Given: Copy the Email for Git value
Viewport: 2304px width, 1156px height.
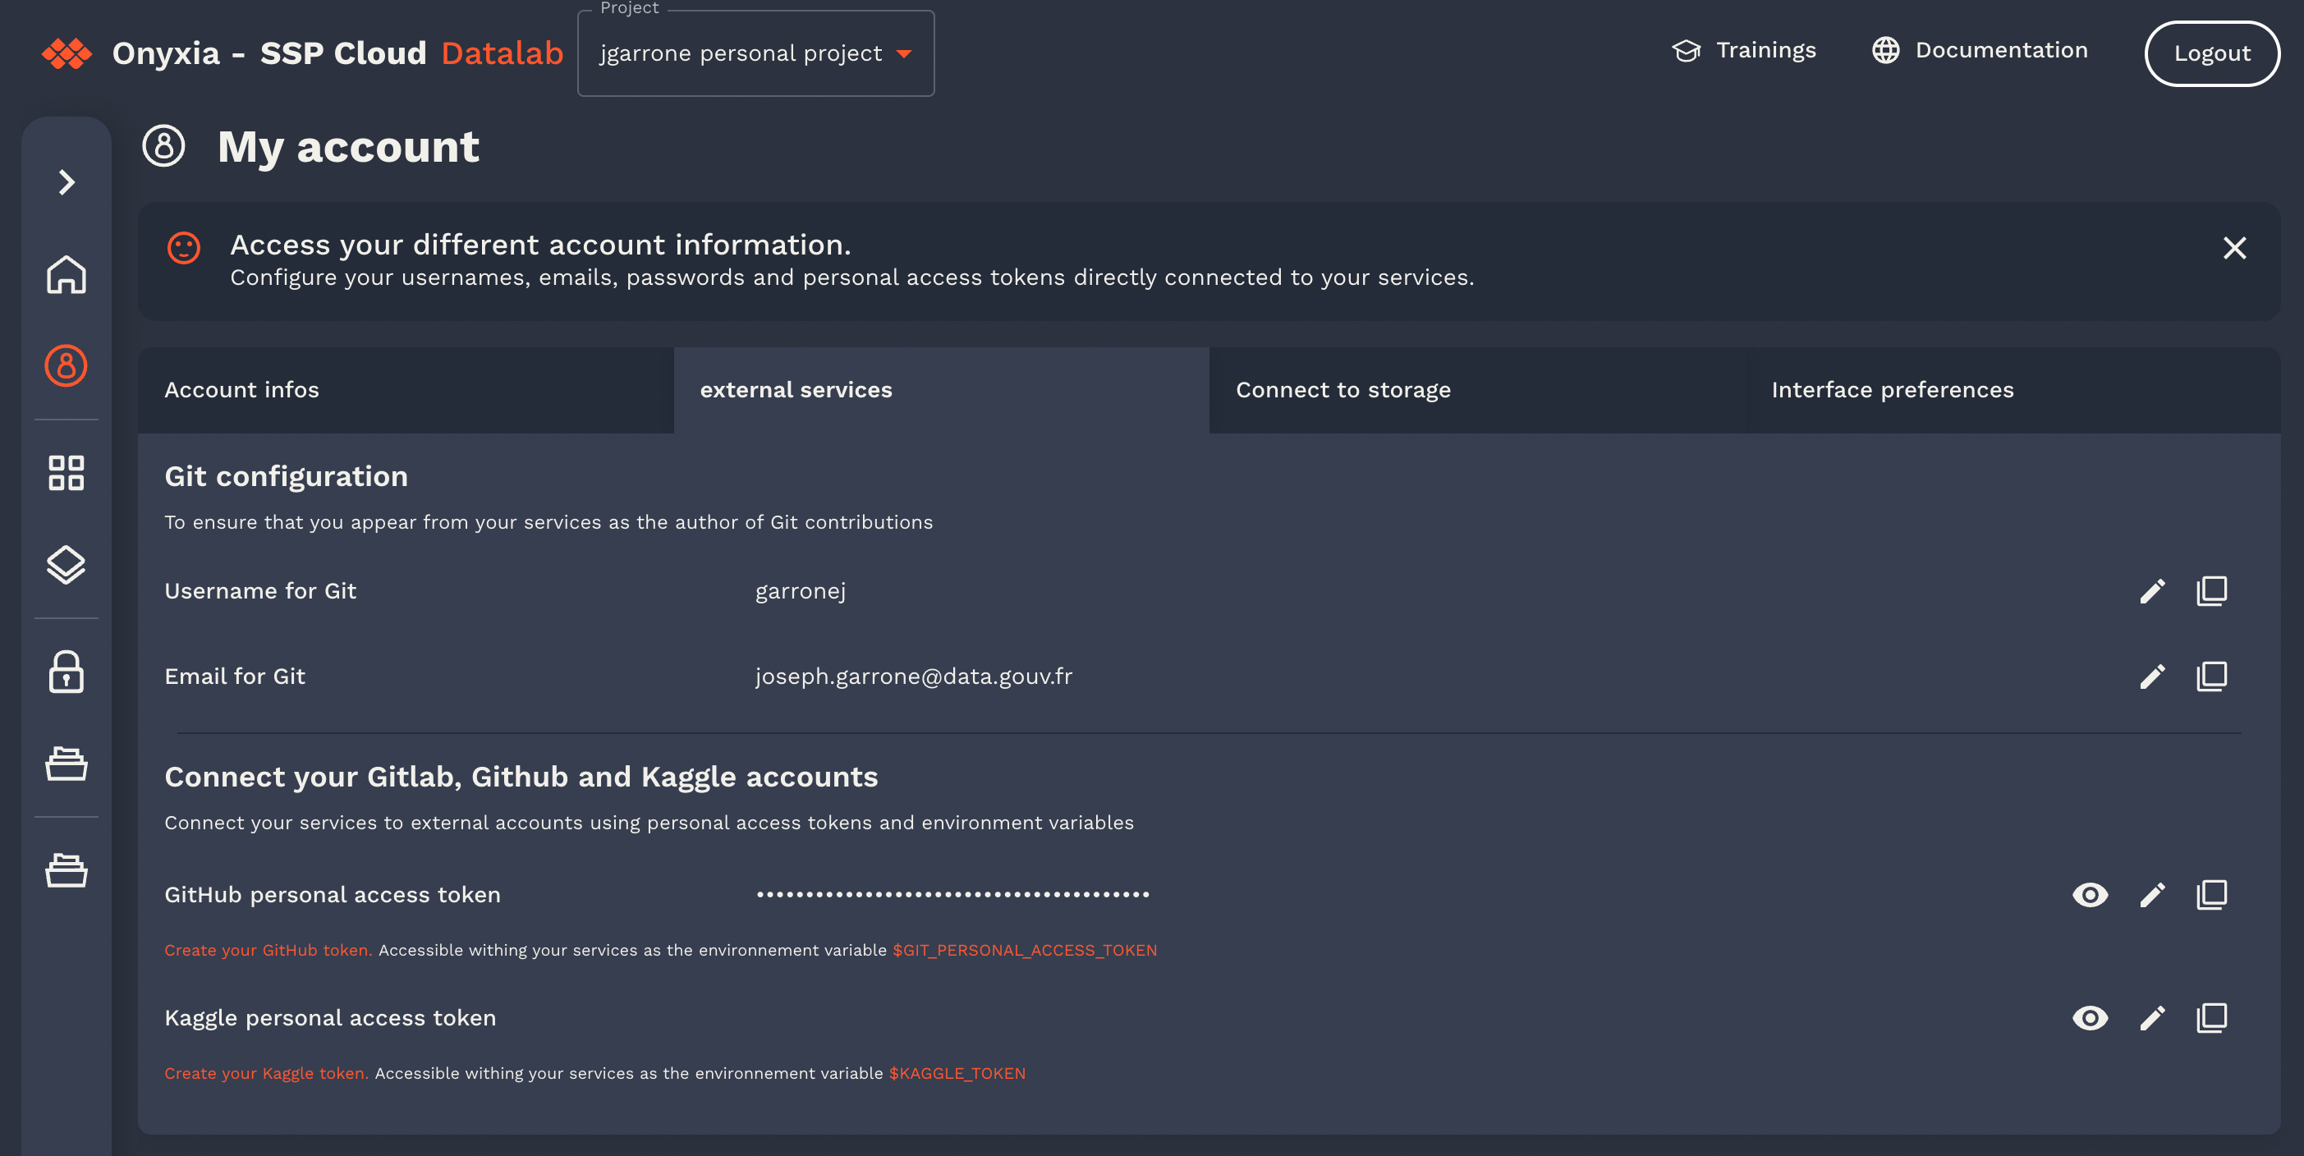Looking at the screenshot, I should 2211,677.
